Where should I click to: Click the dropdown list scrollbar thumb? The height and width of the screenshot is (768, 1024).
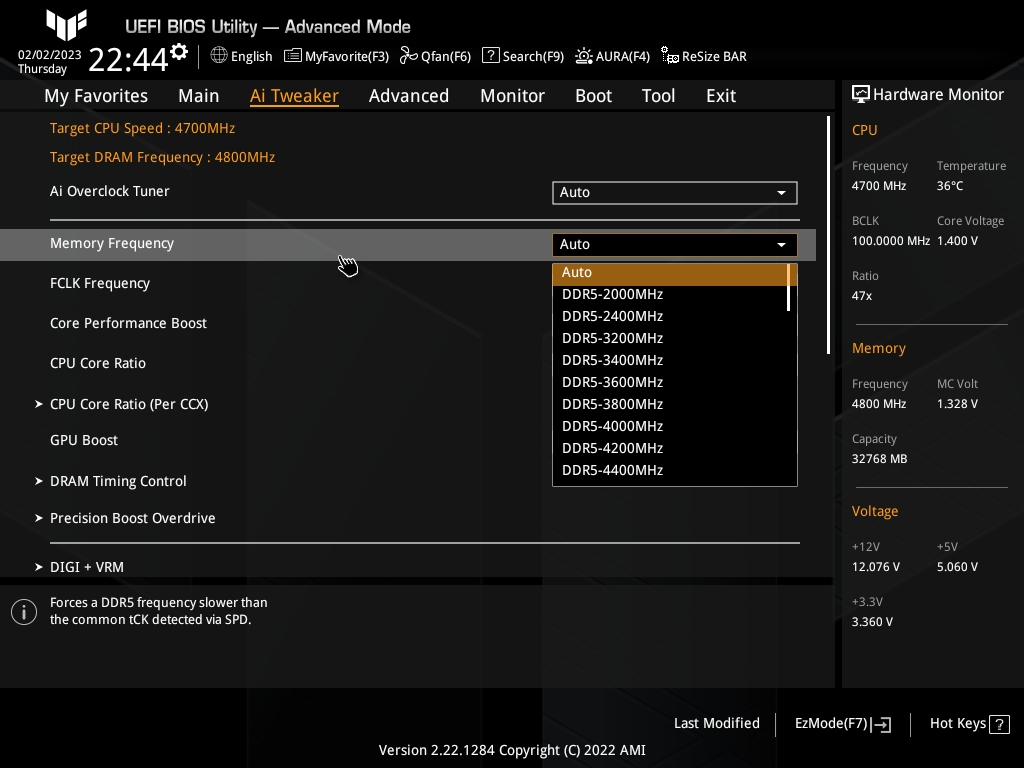[x=789, y=287]
